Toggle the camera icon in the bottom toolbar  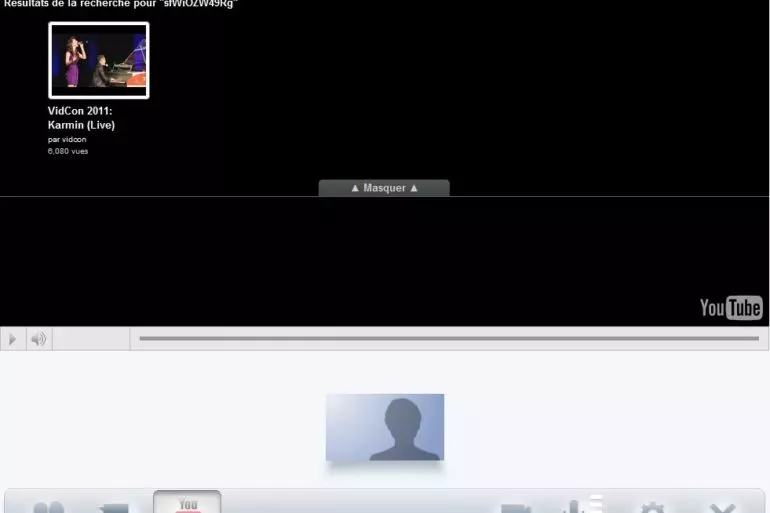point(516,508)
